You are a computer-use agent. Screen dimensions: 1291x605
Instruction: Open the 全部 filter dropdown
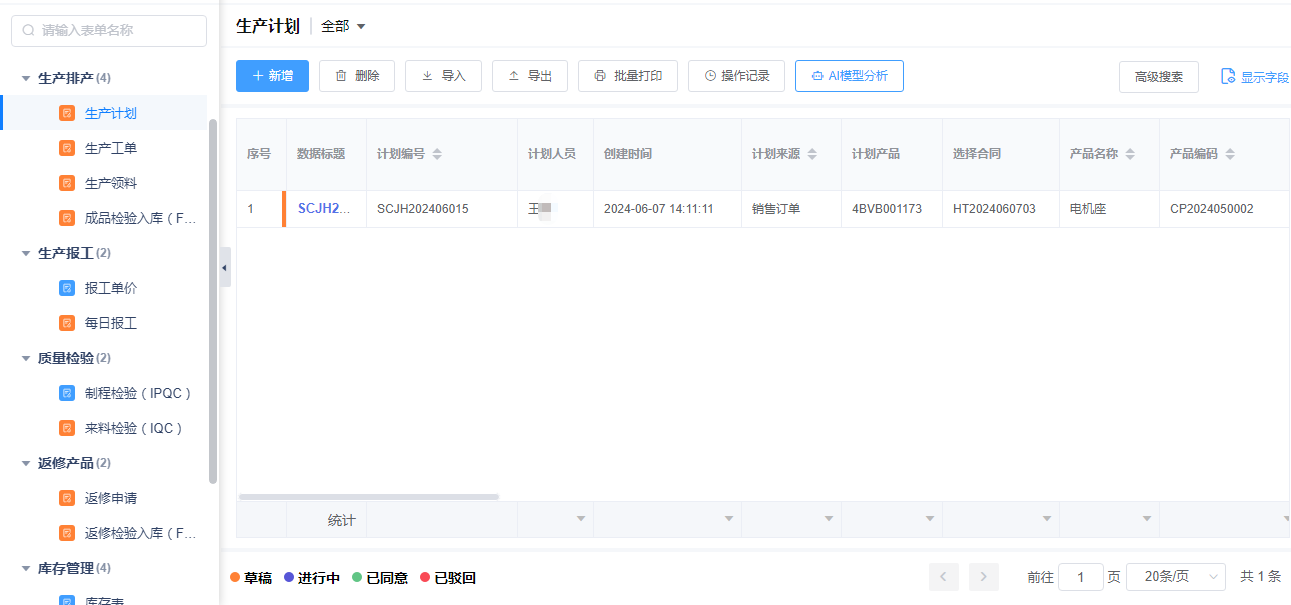(342, 27)
